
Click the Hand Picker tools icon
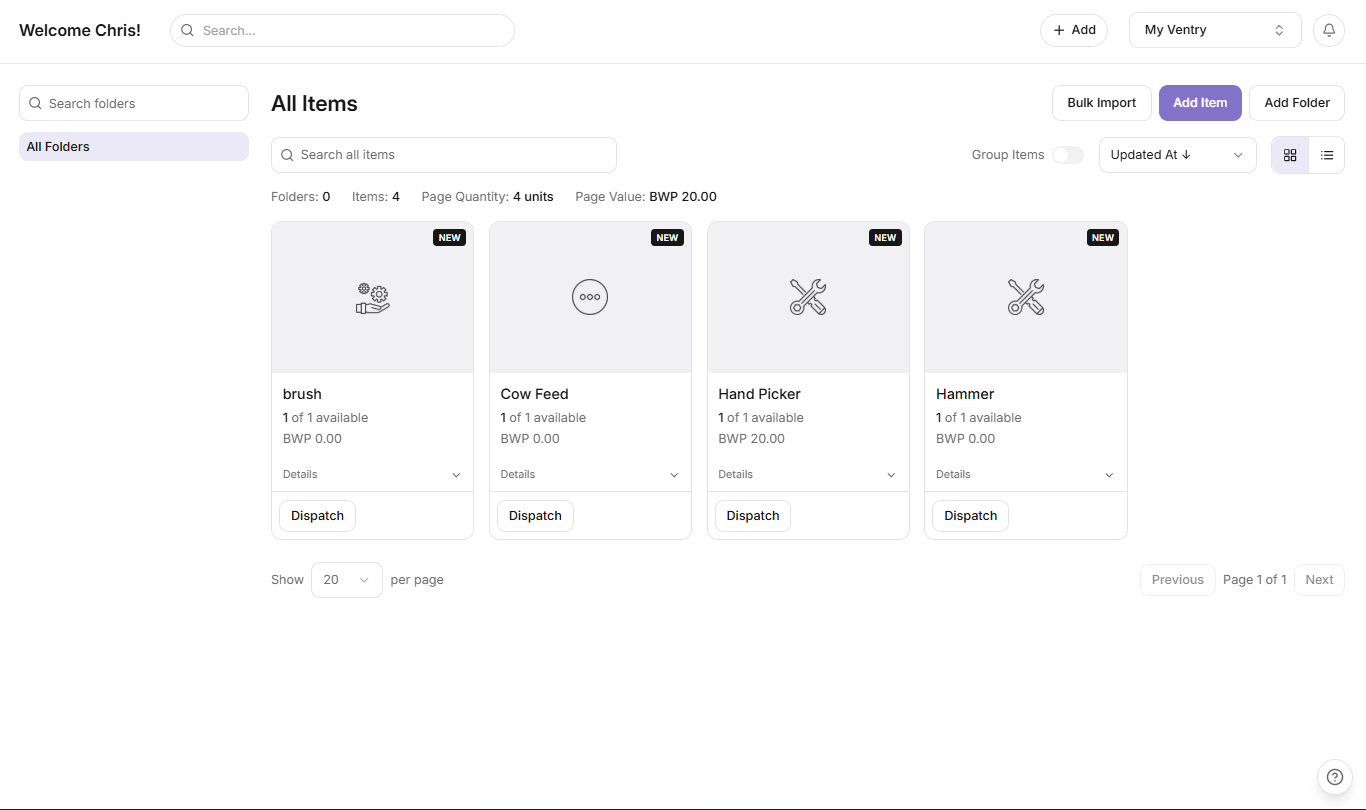[808, 297]
